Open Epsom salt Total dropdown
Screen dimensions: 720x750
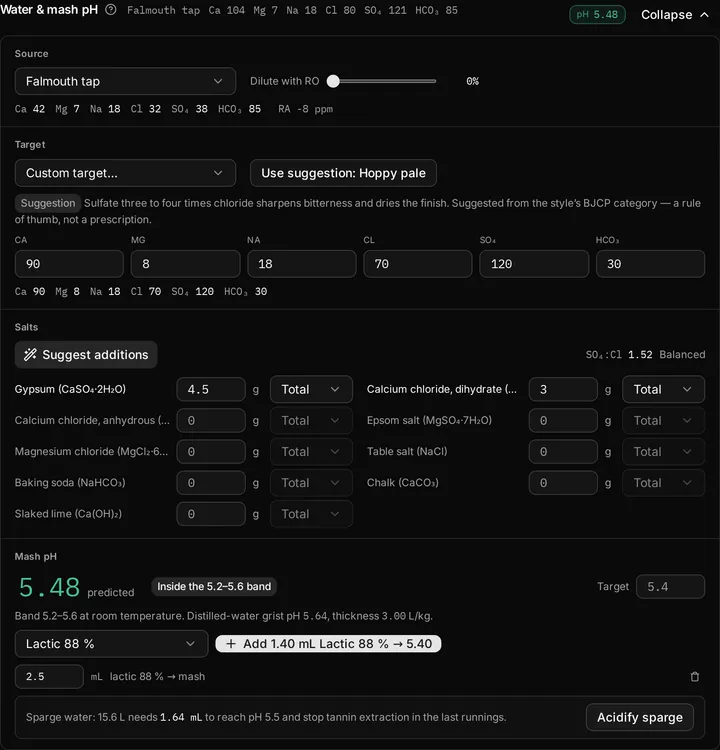click(664, 420)
